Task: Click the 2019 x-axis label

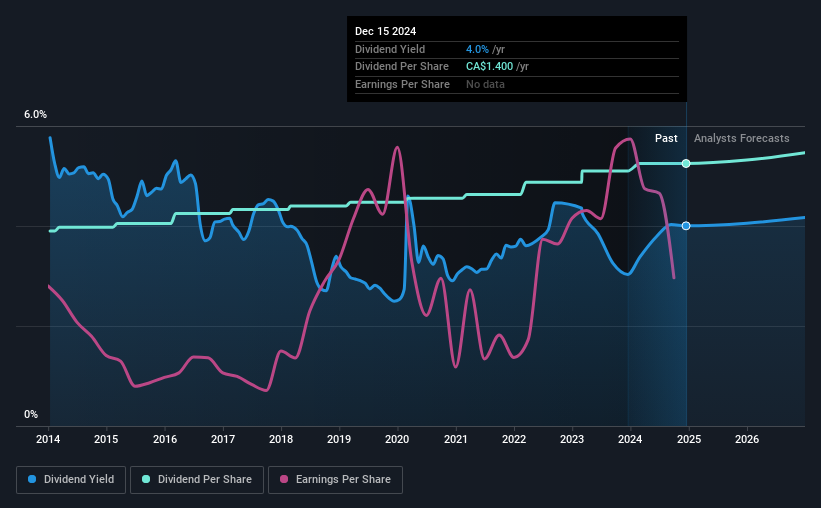Action: [339, 439]
